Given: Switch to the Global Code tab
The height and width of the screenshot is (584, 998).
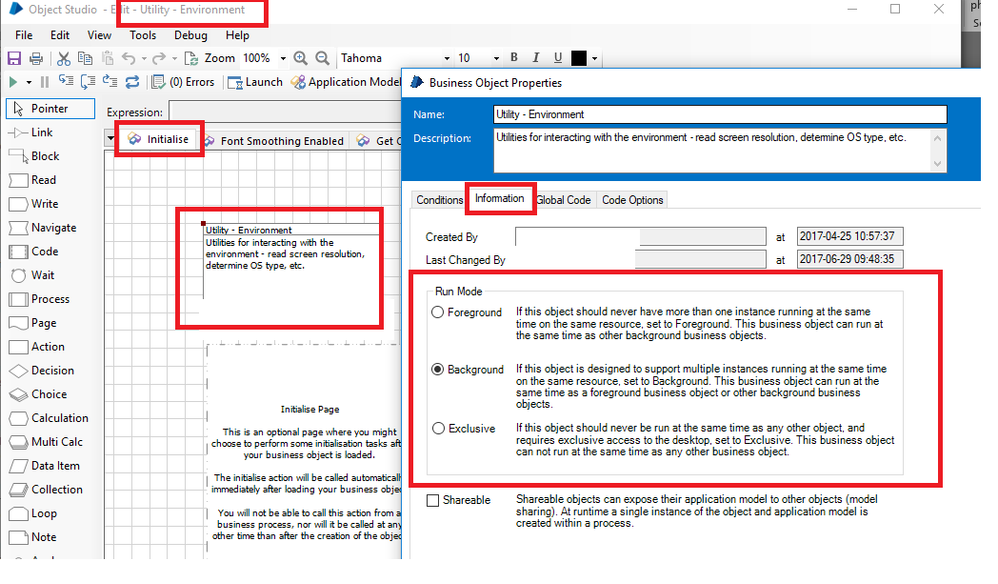Looking at the screenshot, I should click(563, 200).
